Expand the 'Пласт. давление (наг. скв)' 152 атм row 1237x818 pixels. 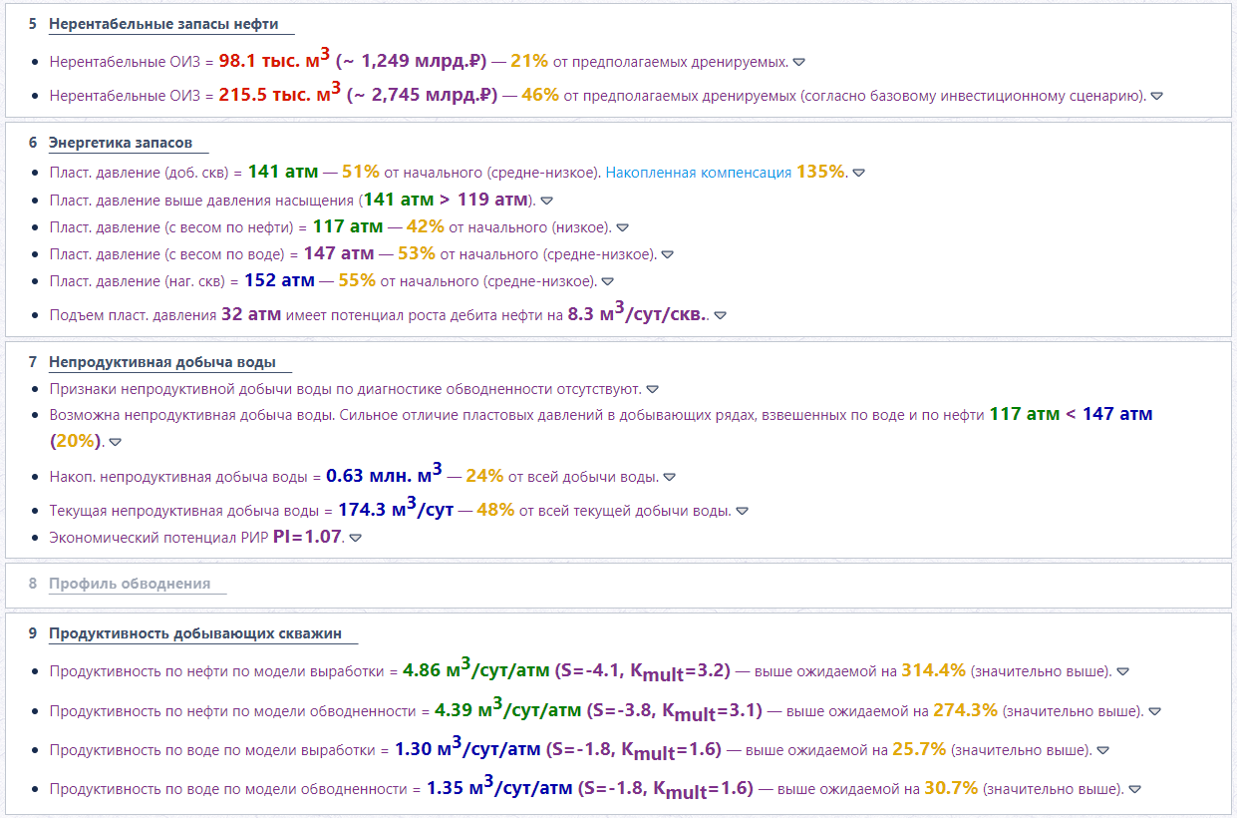coord(607,282)
